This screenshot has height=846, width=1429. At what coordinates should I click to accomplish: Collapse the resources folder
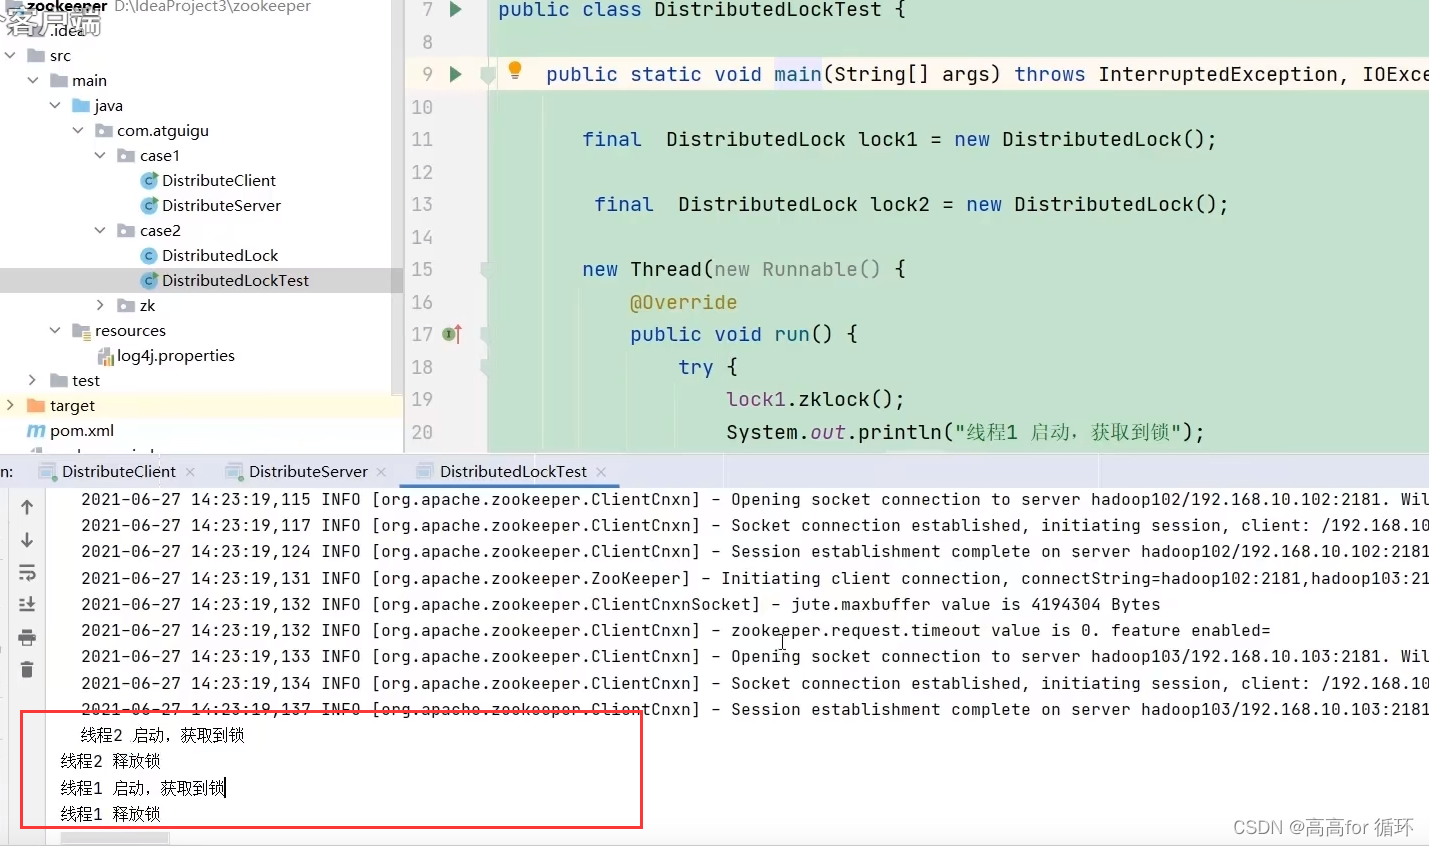click(x=55, y=330)
